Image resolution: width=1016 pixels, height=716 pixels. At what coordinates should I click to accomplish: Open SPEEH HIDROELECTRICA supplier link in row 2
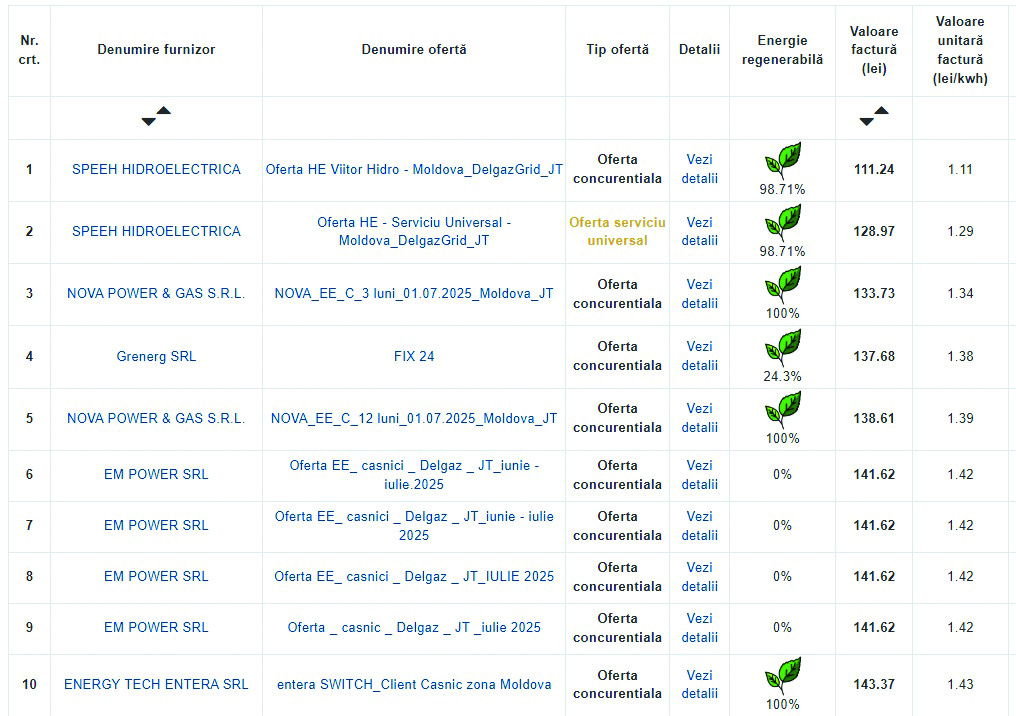156,231
